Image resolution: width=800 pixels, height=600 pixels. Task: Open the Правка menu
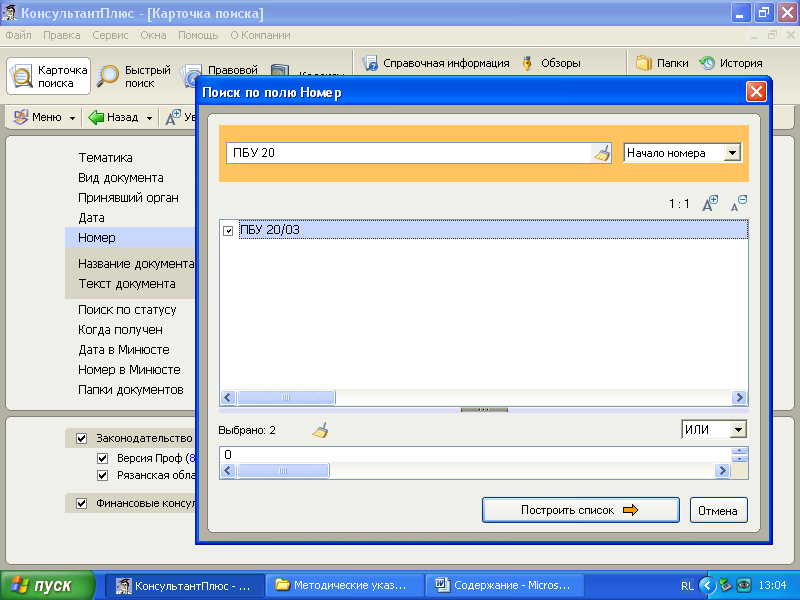(61, 35)
